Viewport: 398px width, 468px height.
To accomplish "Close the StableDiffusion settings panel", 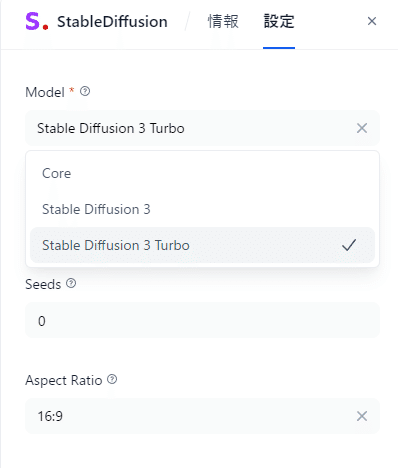I will 372,21.
